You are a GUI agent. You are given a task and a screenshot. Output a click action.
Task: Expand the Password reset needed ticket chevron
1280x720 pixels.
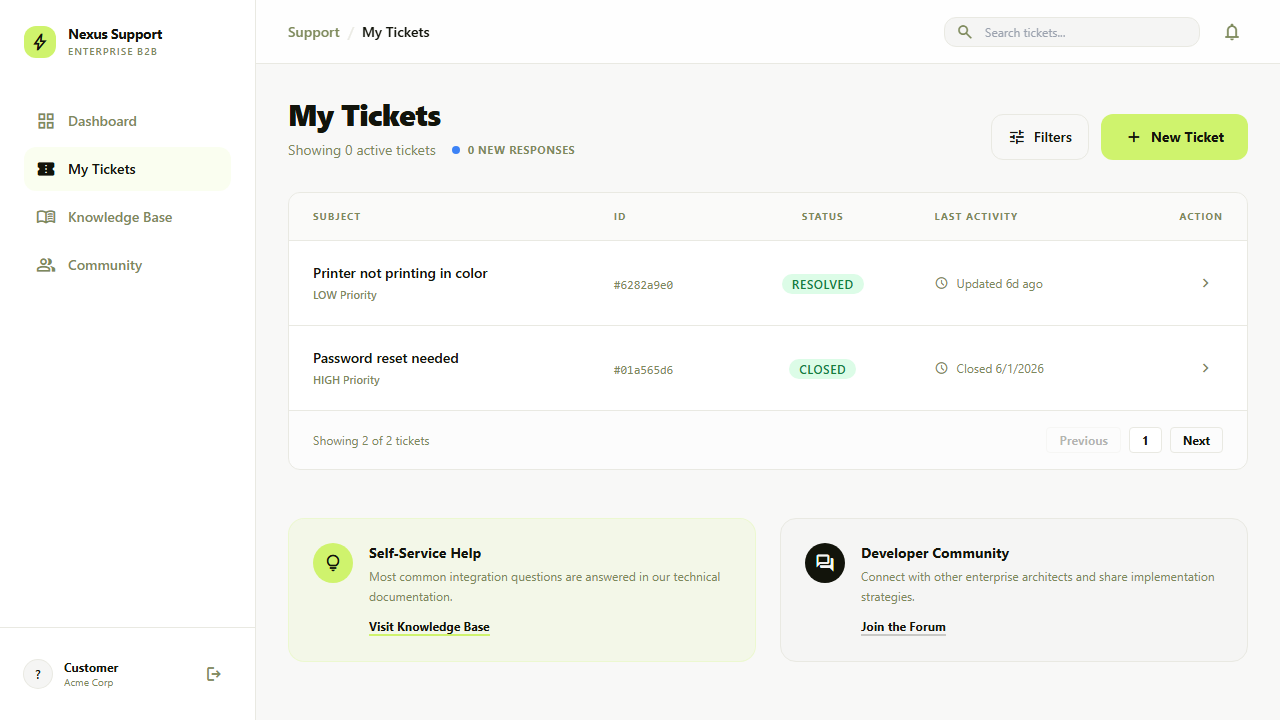(1205, 368)
